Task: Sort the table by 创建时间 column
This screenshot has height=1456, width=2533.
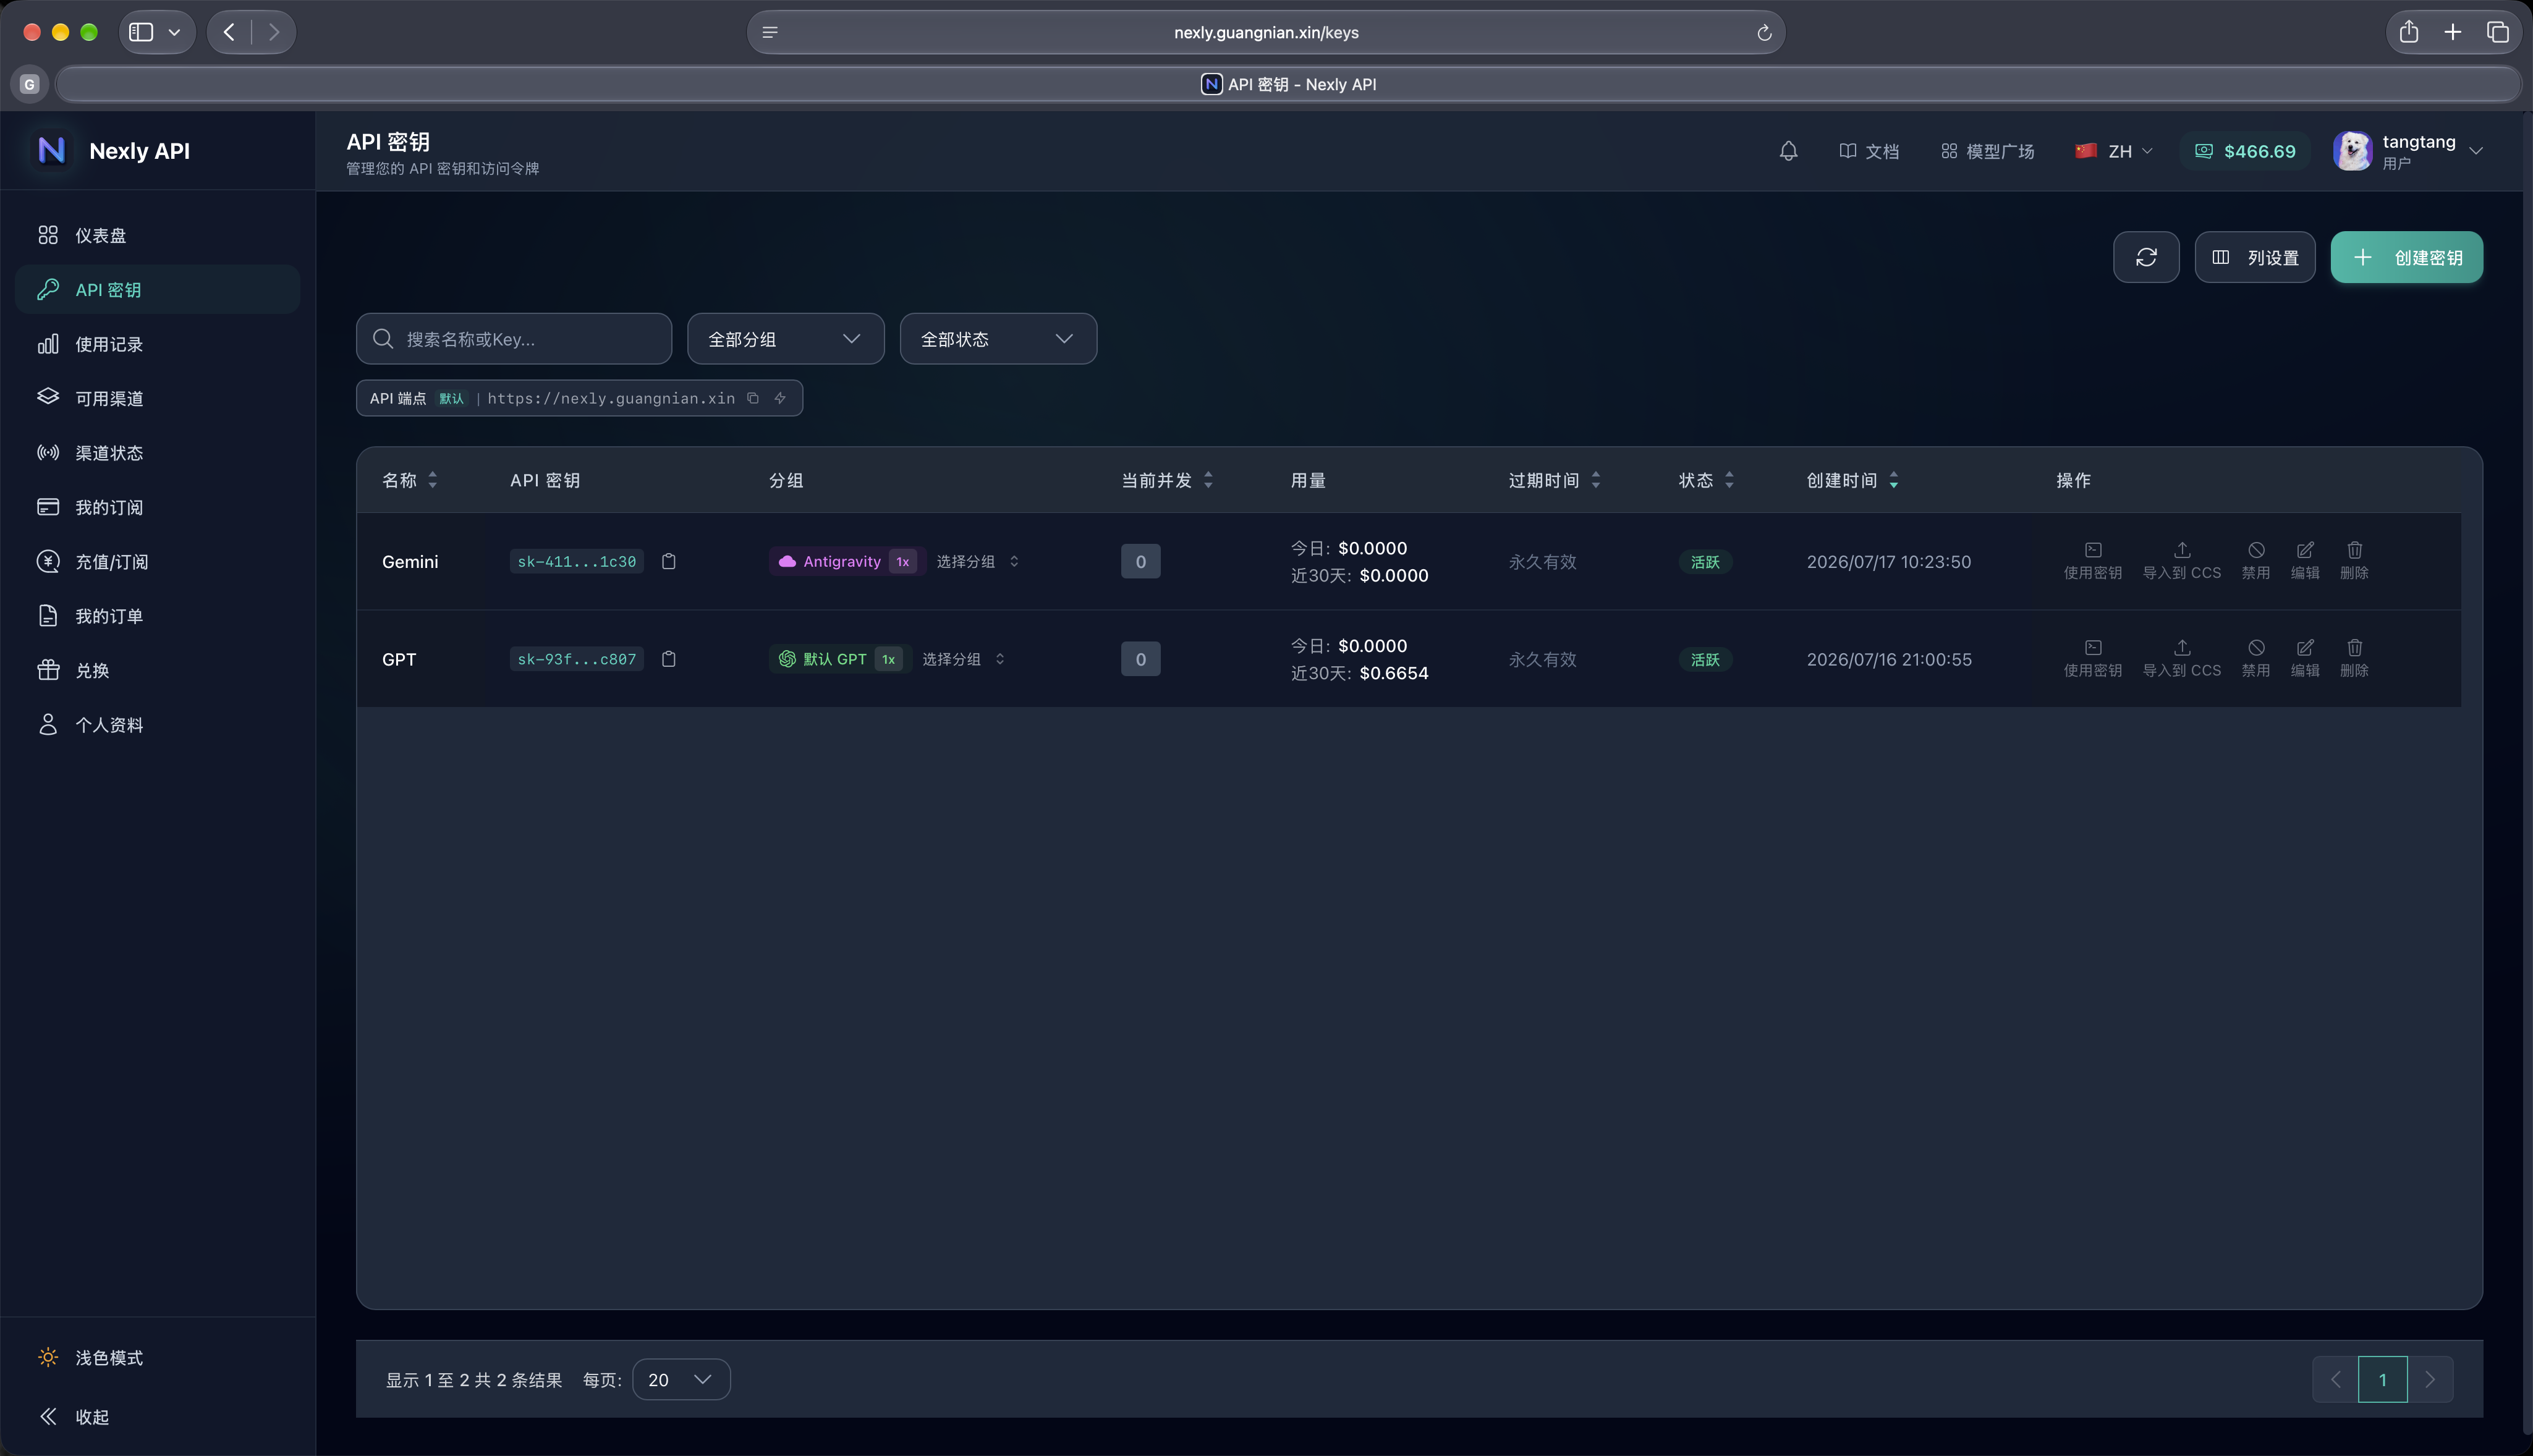Action: [1852, 480]
